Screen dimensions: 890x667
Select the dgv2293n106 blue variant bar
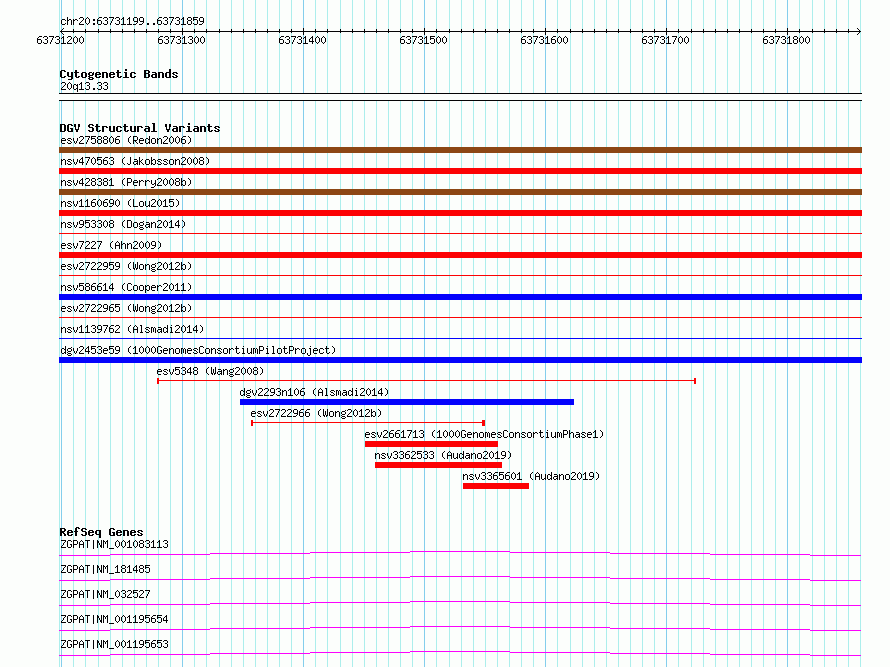click(407, 402)
